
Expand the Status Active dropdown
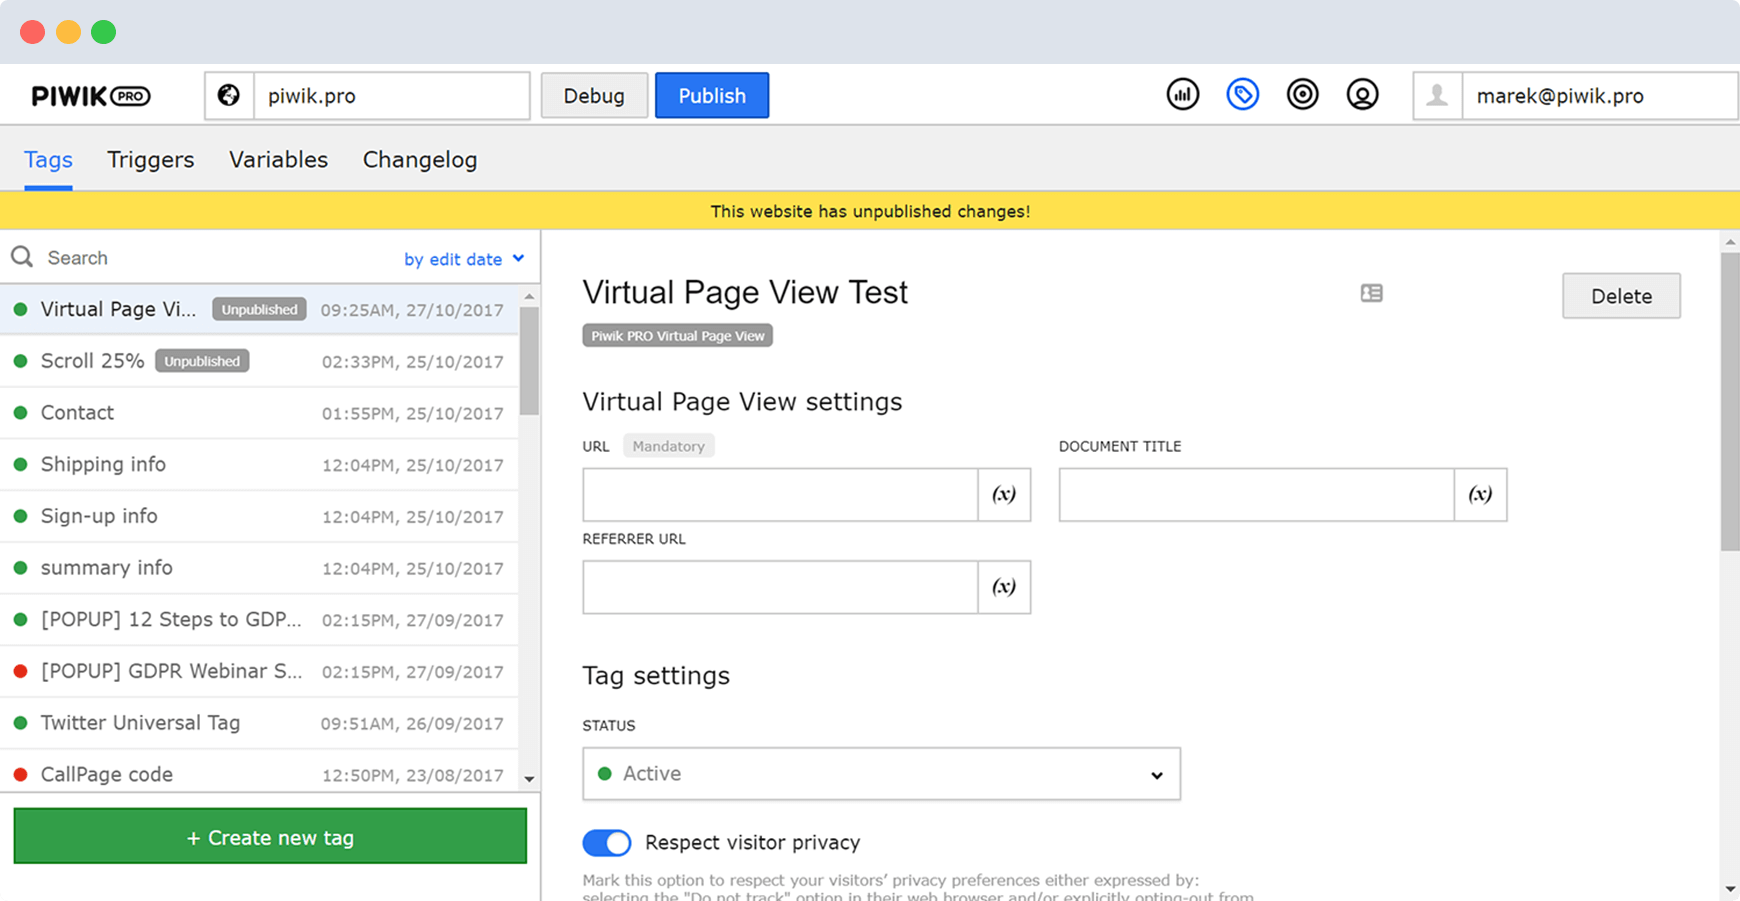(881, 774)
